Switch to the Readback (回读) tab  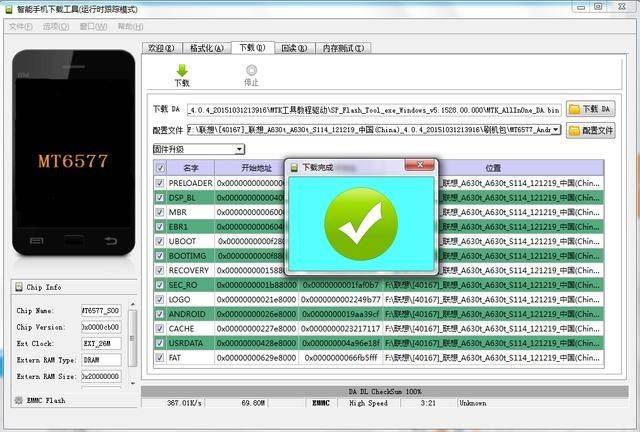point(294,48)
